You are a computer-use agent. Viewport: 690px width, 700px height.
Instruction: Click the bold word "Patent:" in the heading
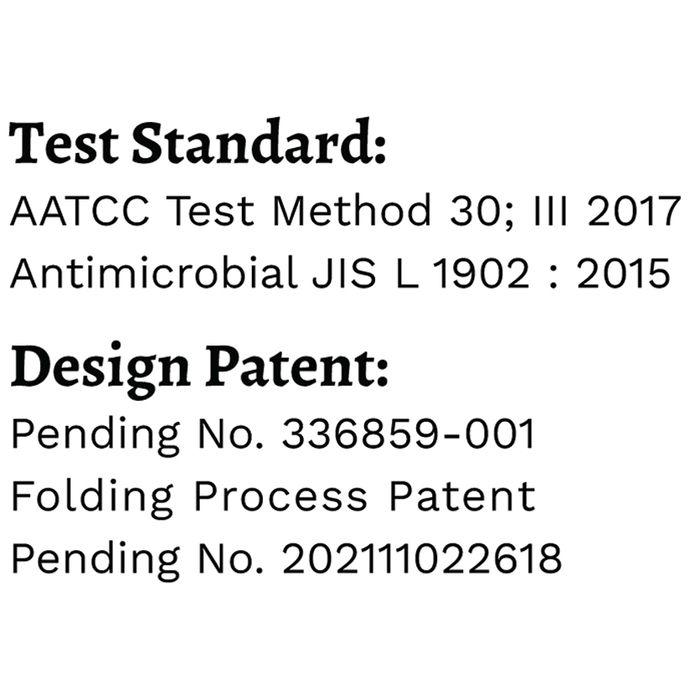298,368
